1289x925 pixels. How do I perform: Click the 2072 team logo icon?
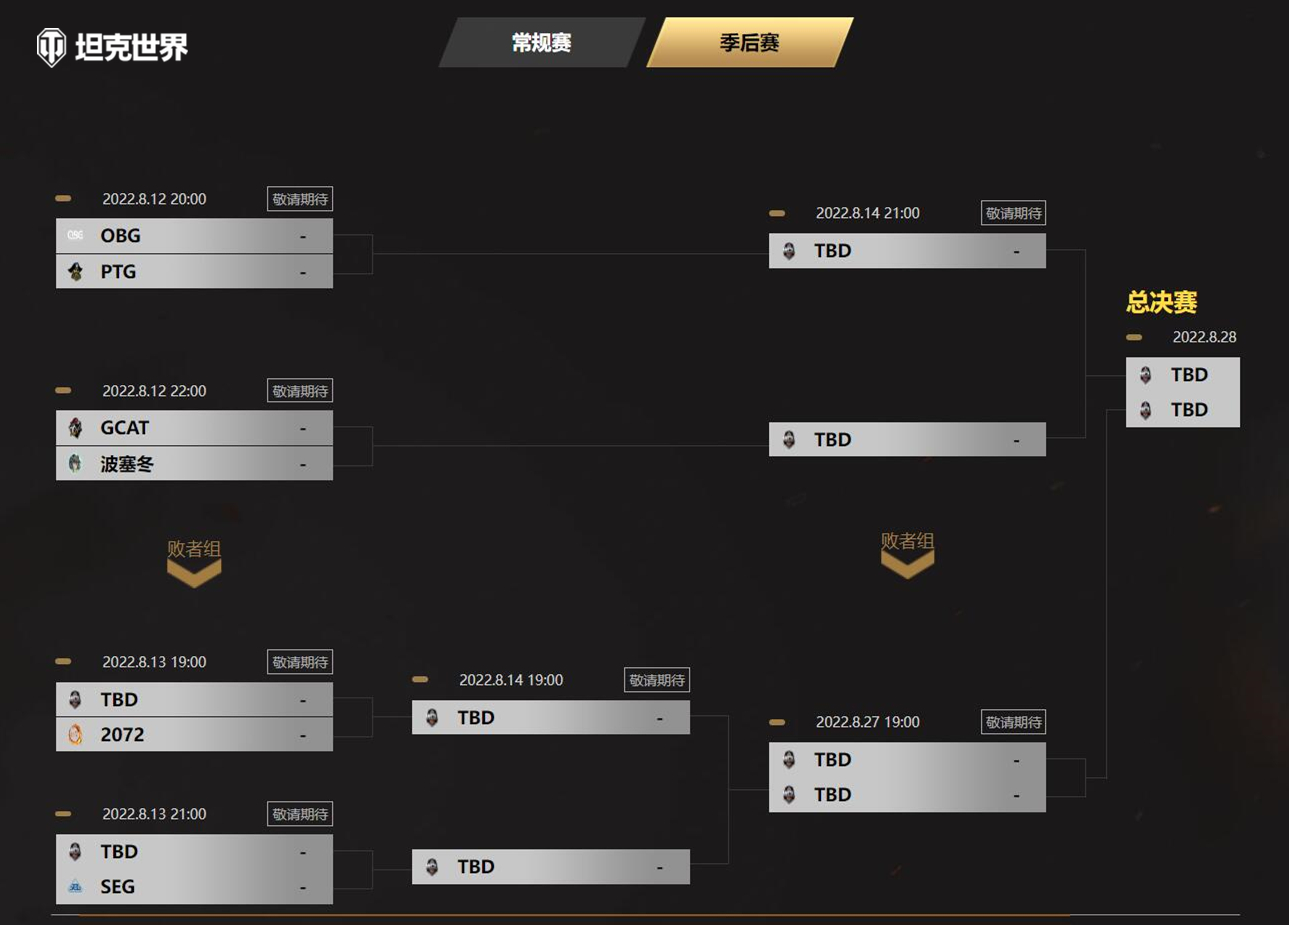point(75,735)
